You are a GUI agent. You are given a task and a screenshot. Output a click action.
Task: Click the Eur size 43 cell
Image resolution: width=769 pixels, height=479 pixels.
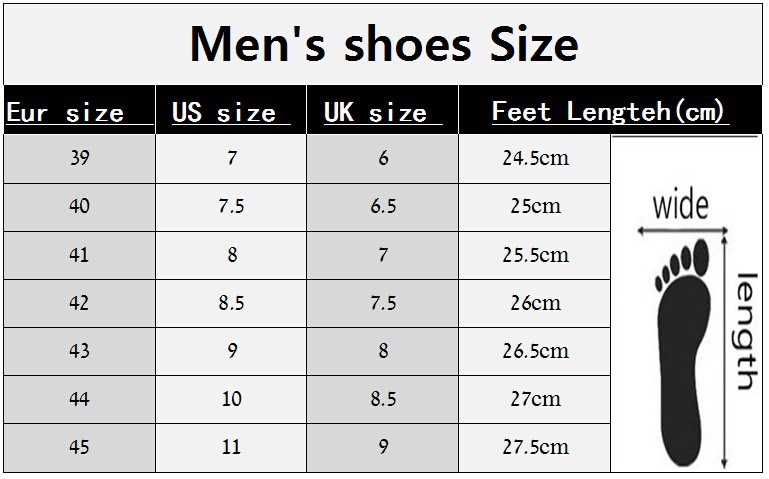pyautogui.click(x=80, y=351)
